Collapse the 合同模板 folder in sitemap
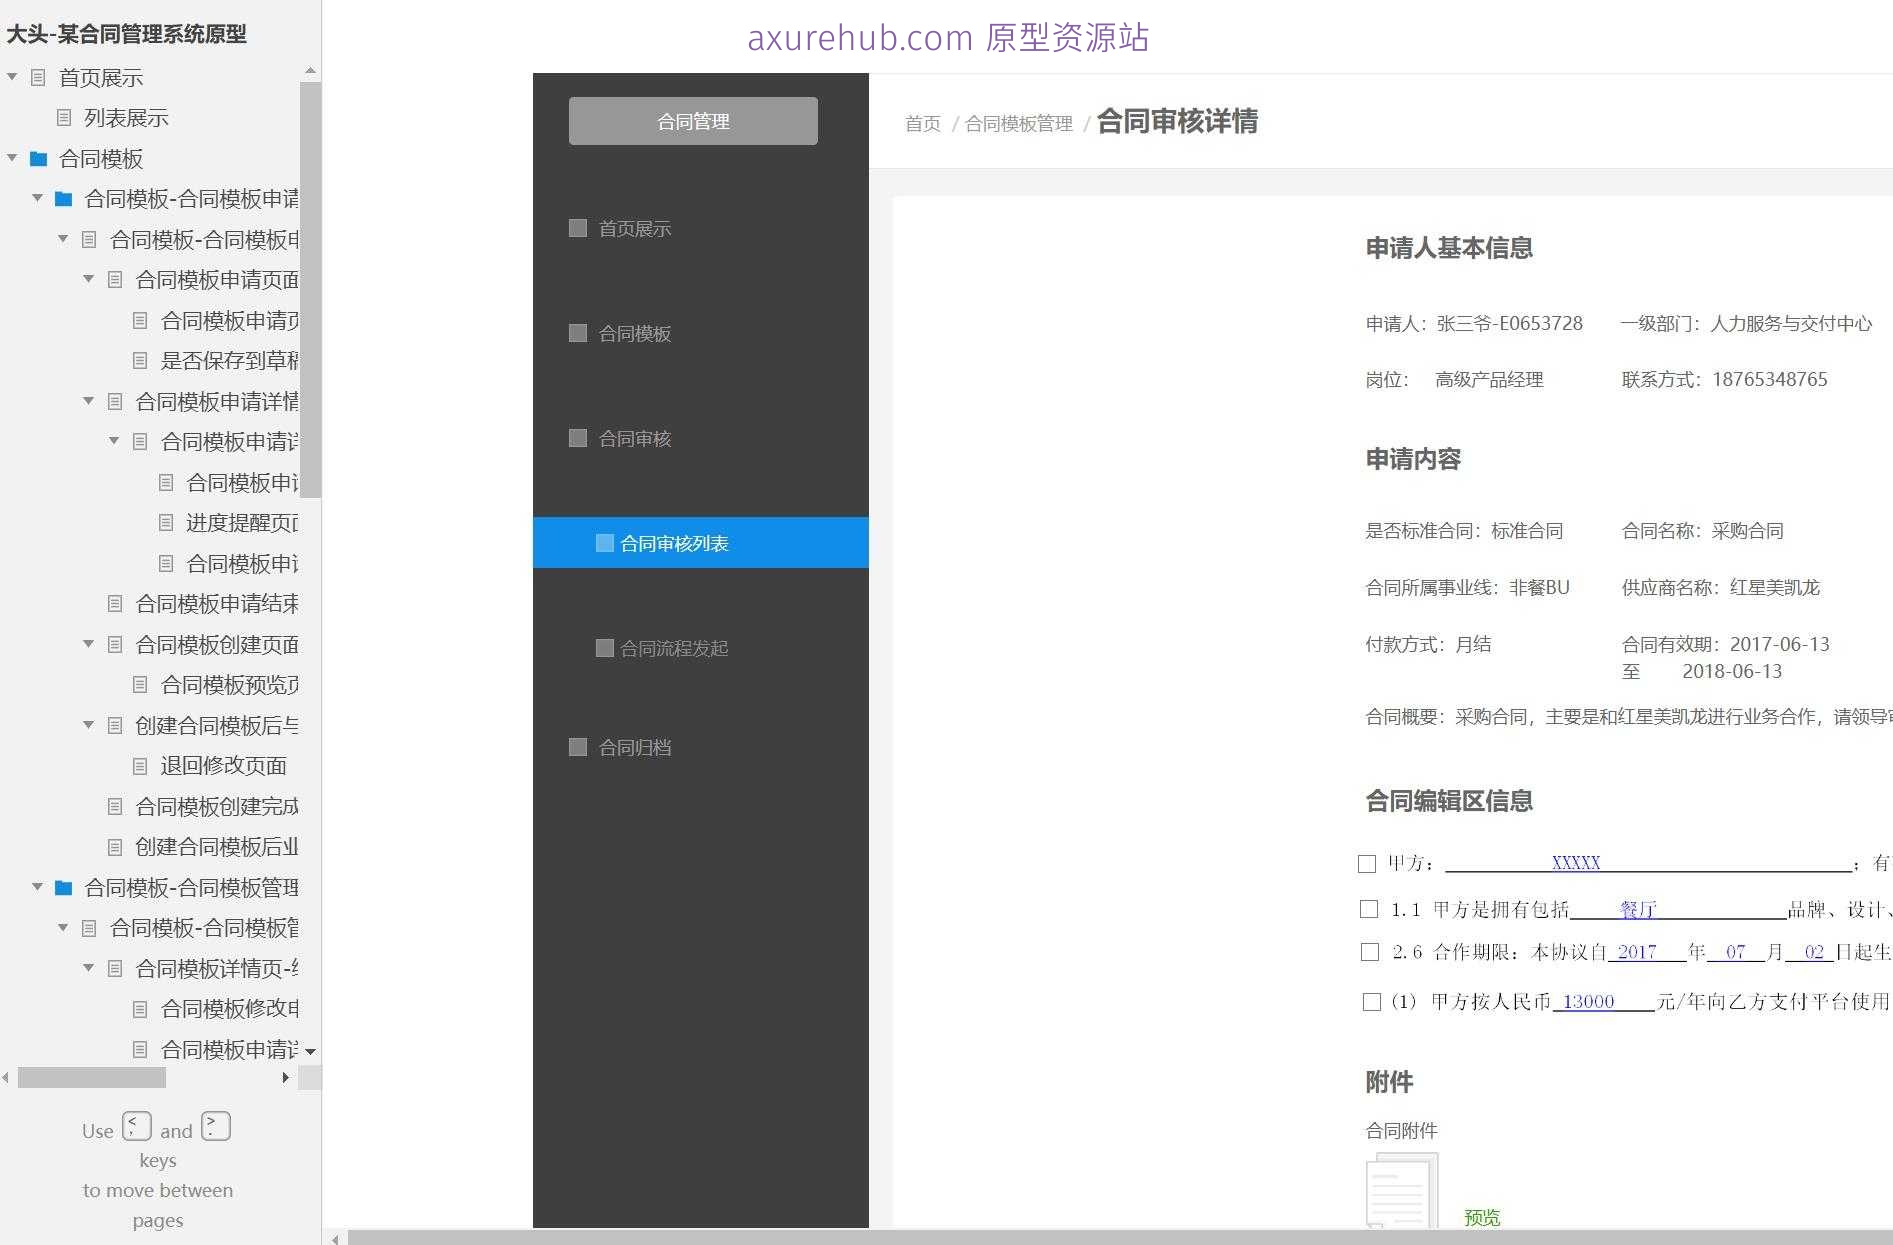 coord(12,158)
